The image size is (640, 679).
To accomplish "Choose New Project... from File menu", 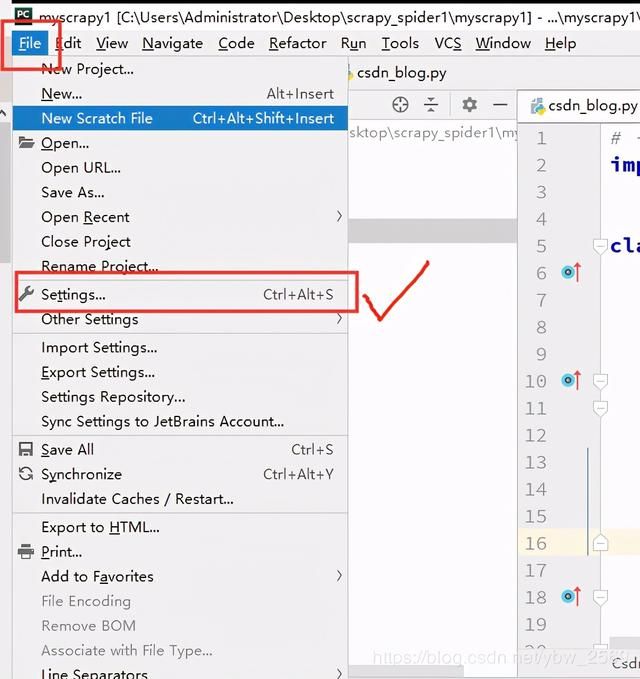I will pos(180,69).
